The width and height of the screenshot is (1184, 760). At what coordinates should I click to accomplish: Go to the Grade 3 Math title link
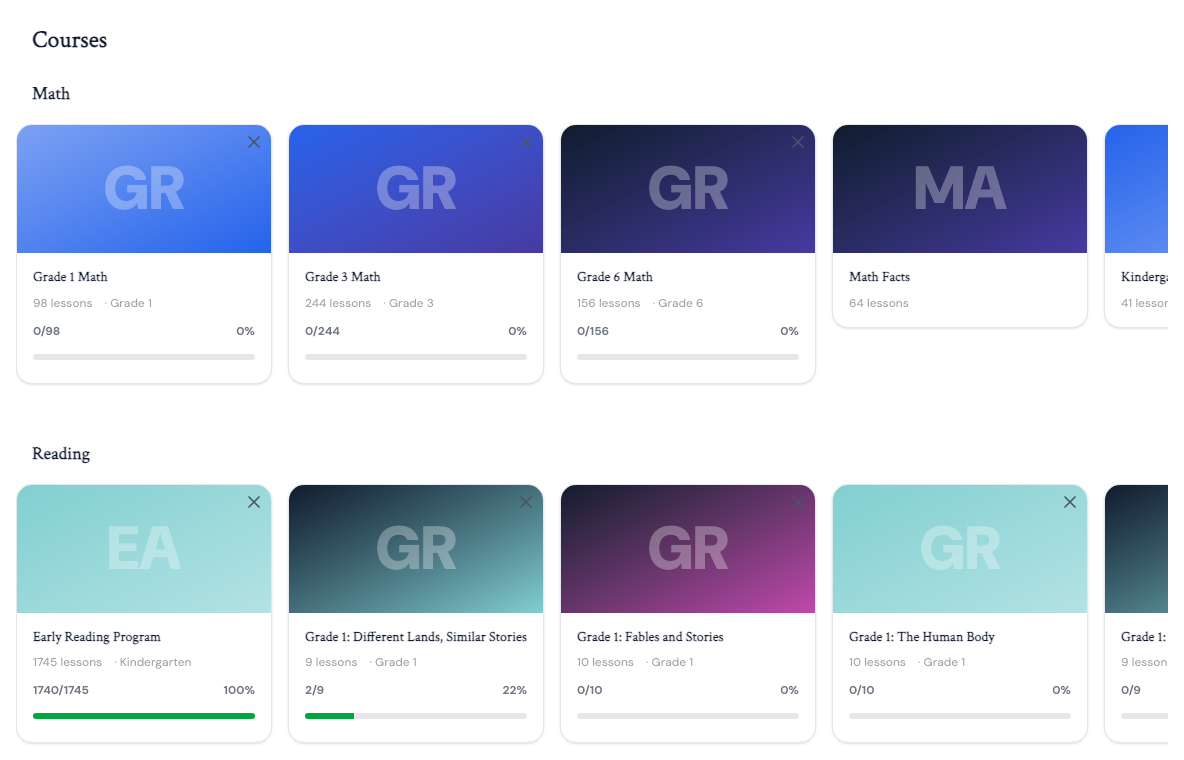343,277
